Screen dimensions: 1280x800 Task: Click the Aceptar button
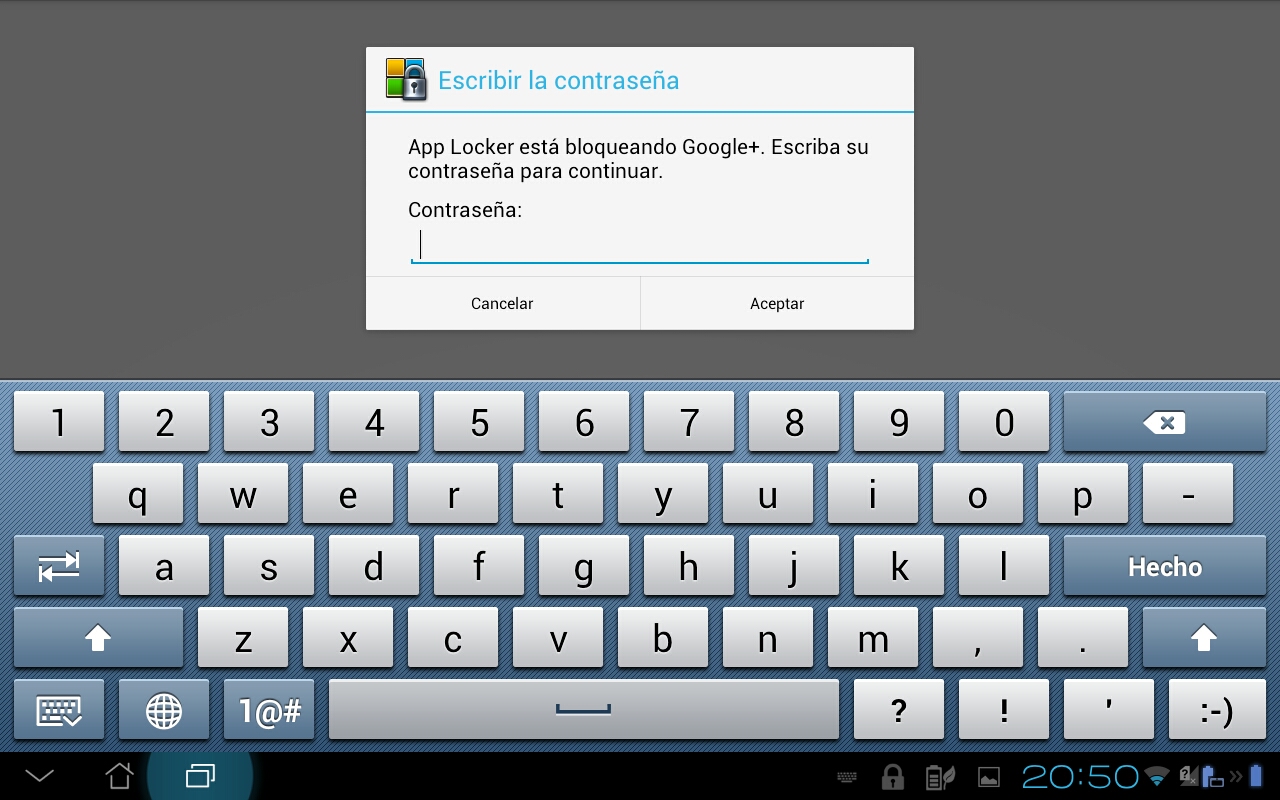[777, 304]
